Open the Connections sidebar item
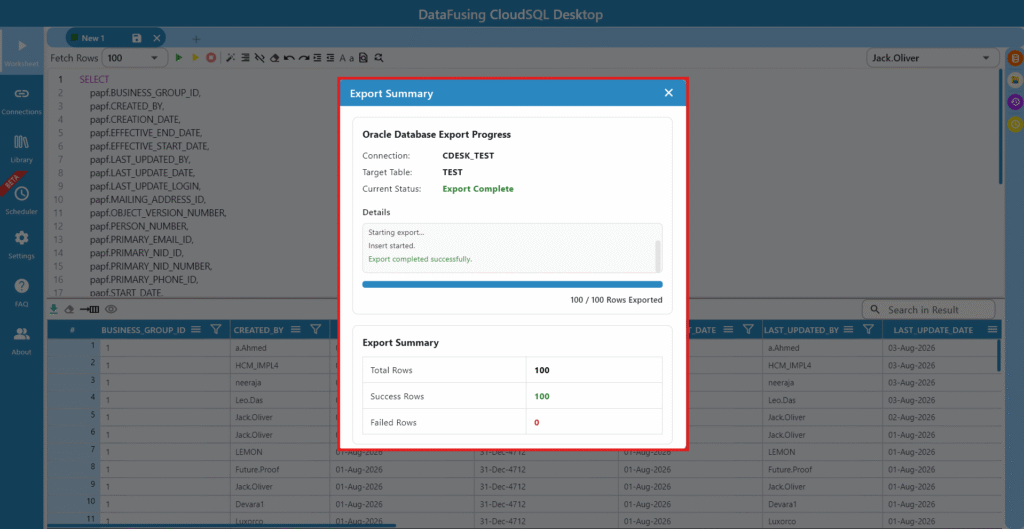Screen dimensions: 1024x529 [x=22, y=101]
